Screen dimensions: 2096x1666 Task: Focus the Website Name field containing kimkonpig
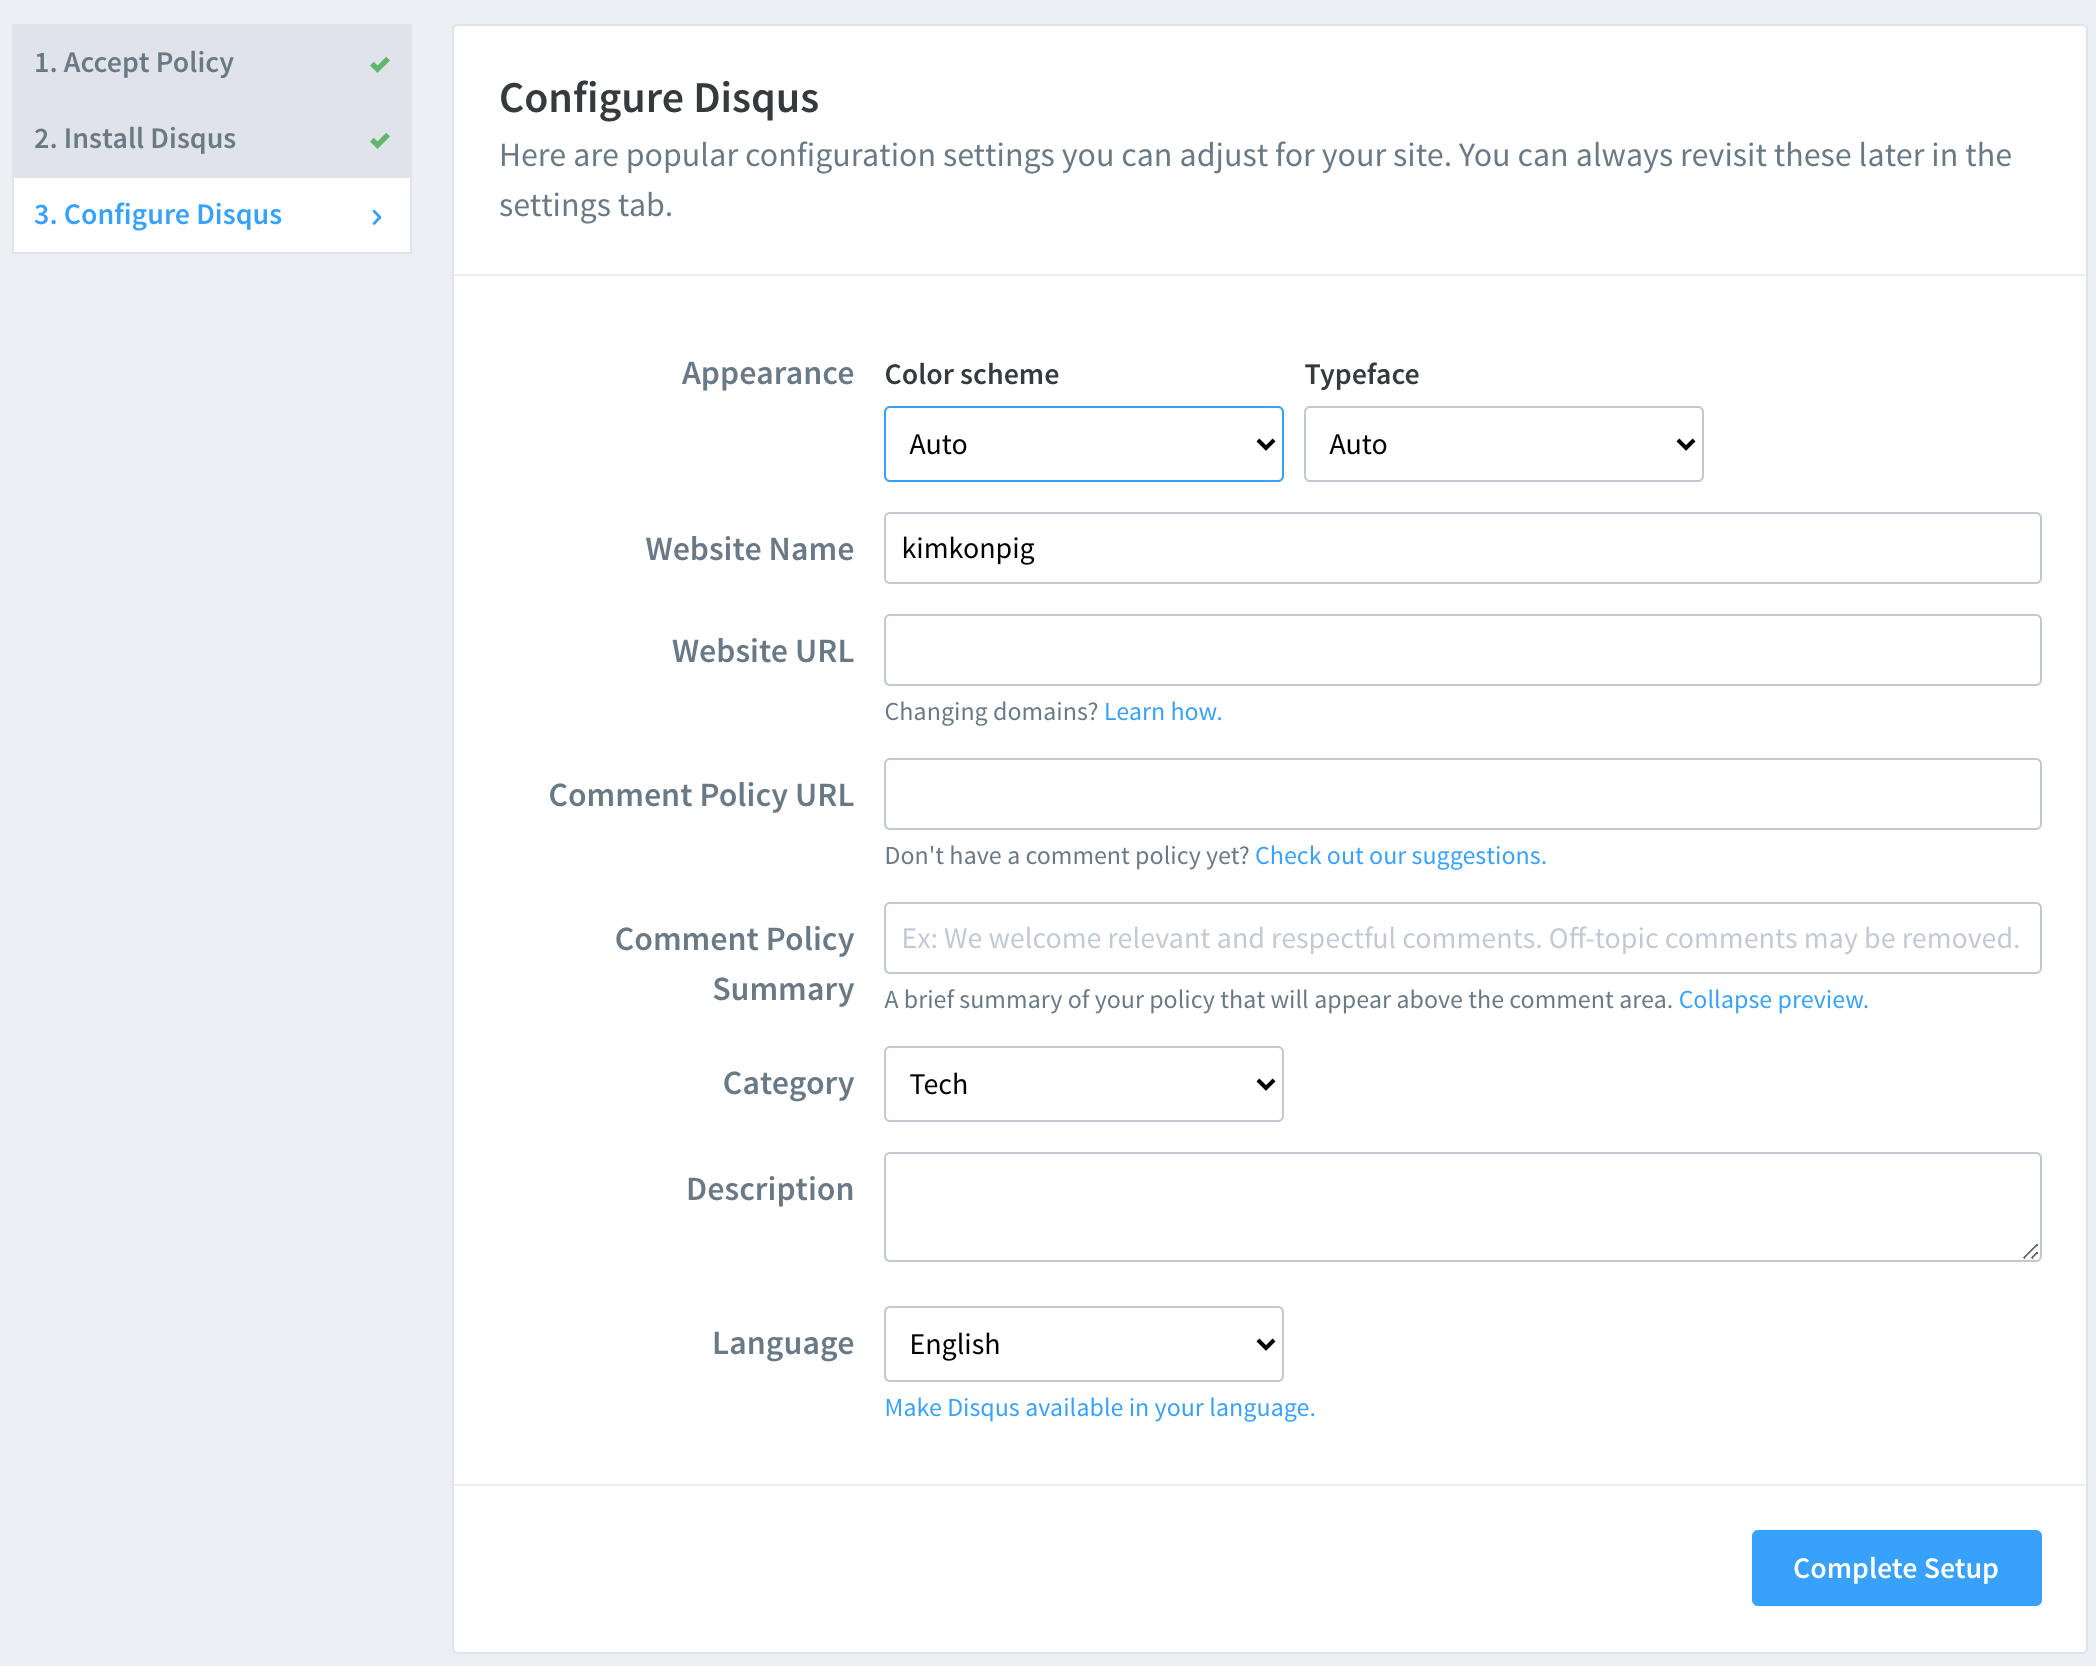tap(1463, 548)
